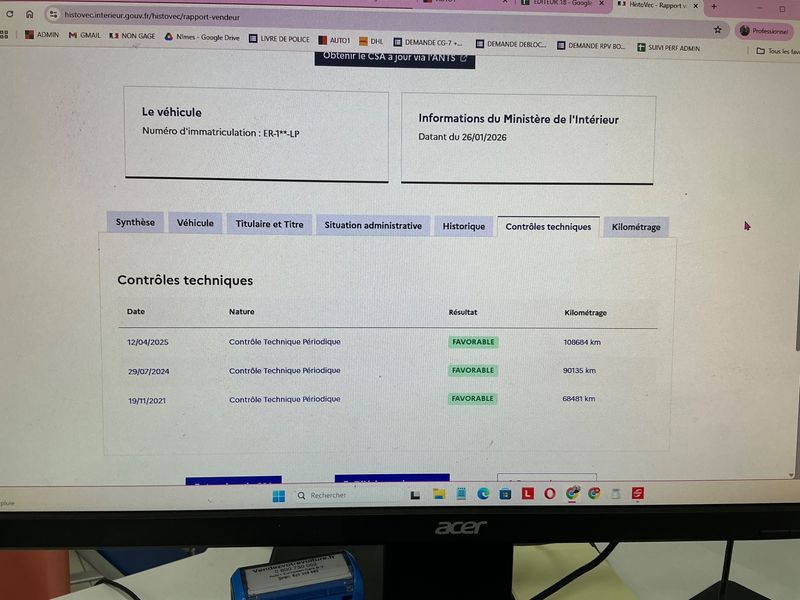
Task: Open a new browser tab
Action: [714, 7]
